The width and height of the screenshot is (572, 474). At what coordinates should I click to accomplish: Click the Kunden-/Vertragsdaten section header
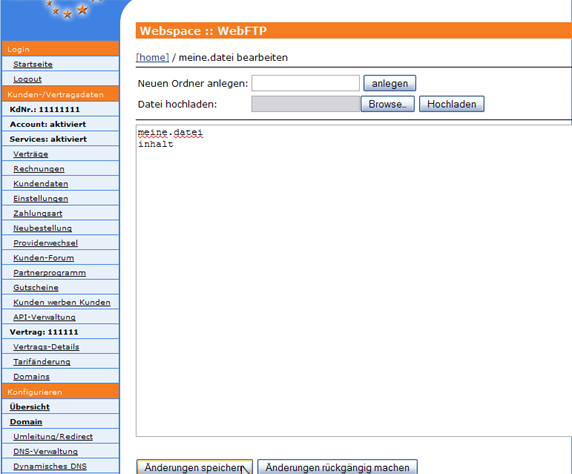click(61, 94)
